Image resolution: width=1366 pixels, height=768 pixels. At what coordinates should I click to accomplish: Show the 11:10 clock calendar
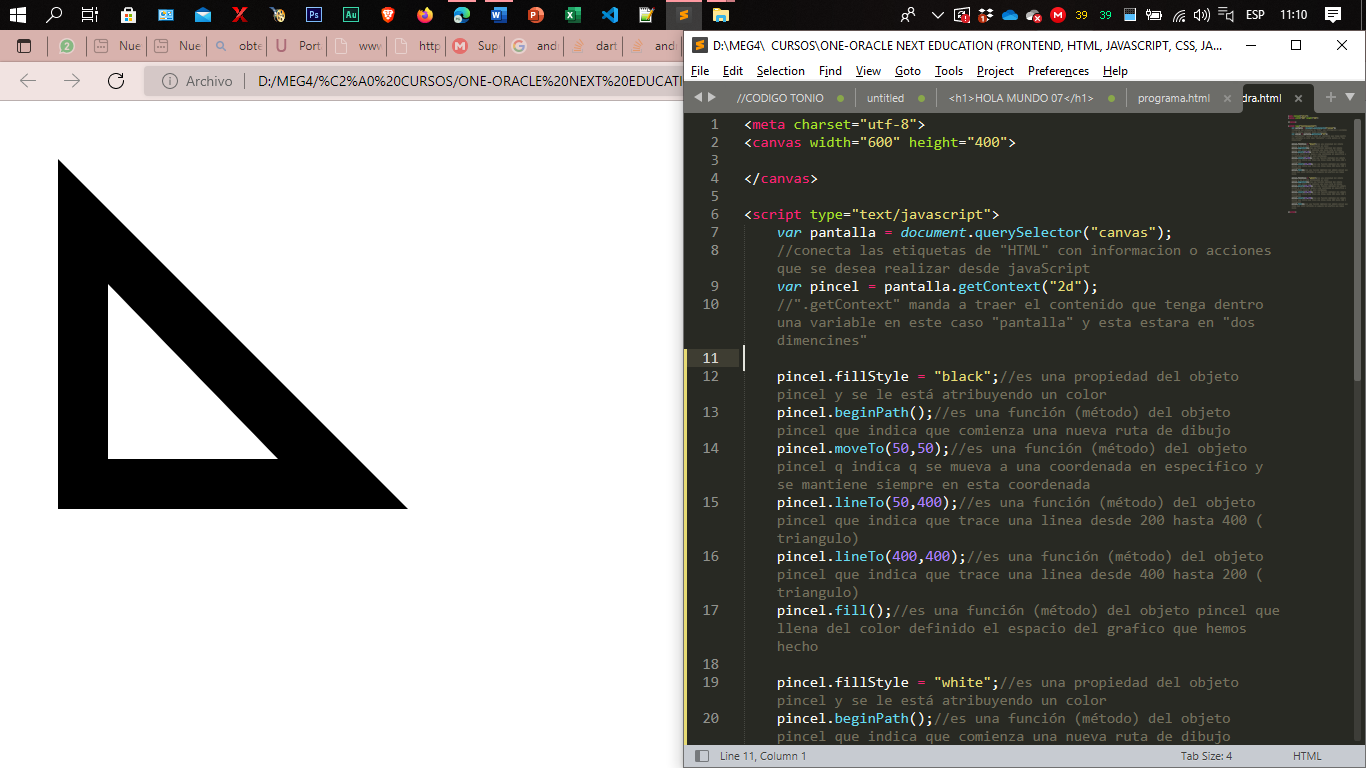click(1293, 15)
